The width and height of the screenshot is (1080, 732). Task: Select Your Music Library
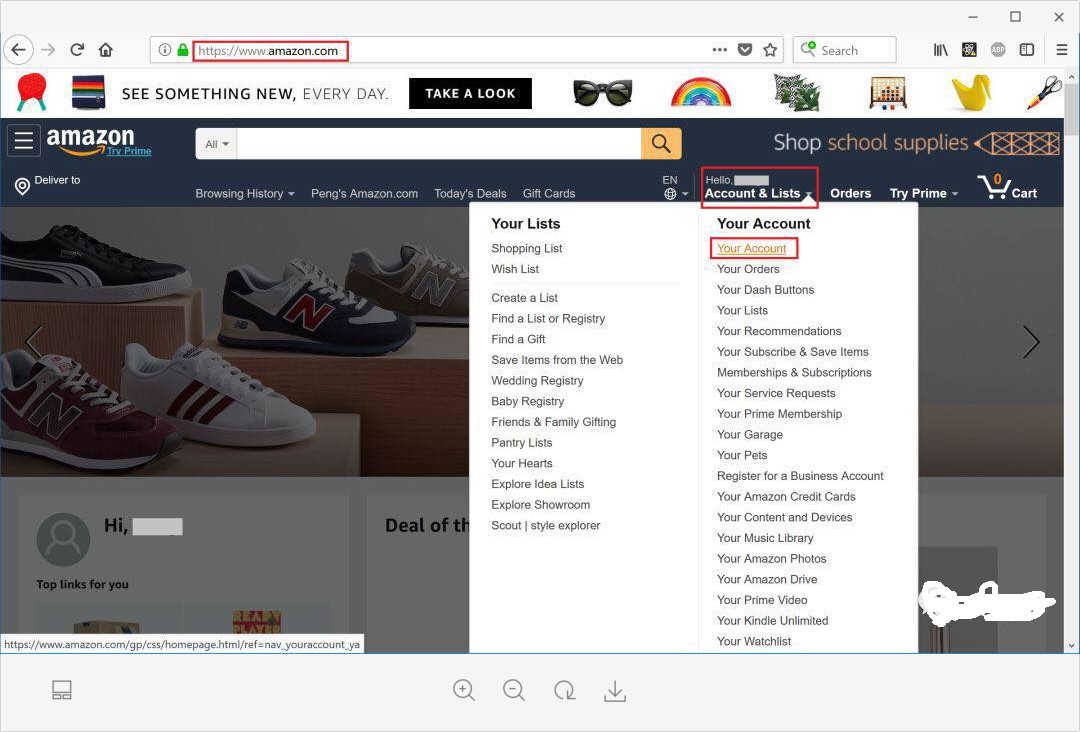point(765,538)
